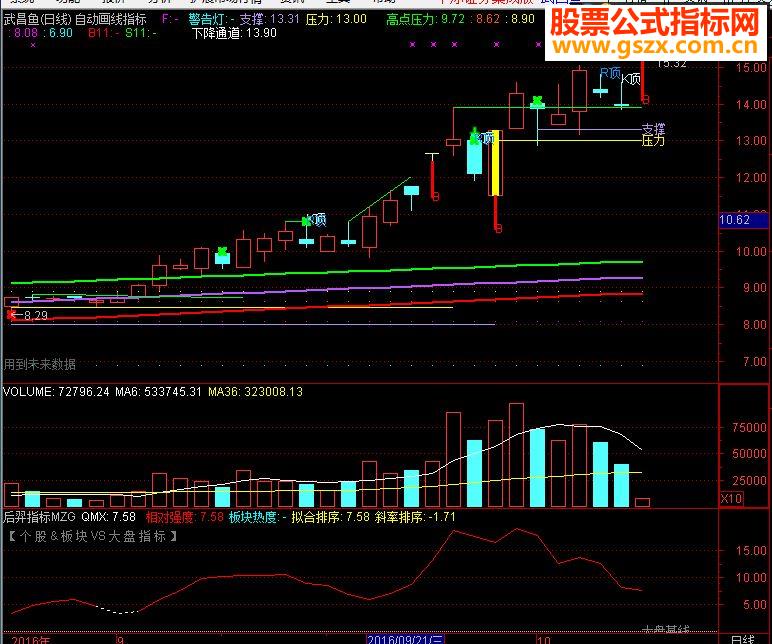Select the 高点压力: 9.72 readout

point(425,19)
